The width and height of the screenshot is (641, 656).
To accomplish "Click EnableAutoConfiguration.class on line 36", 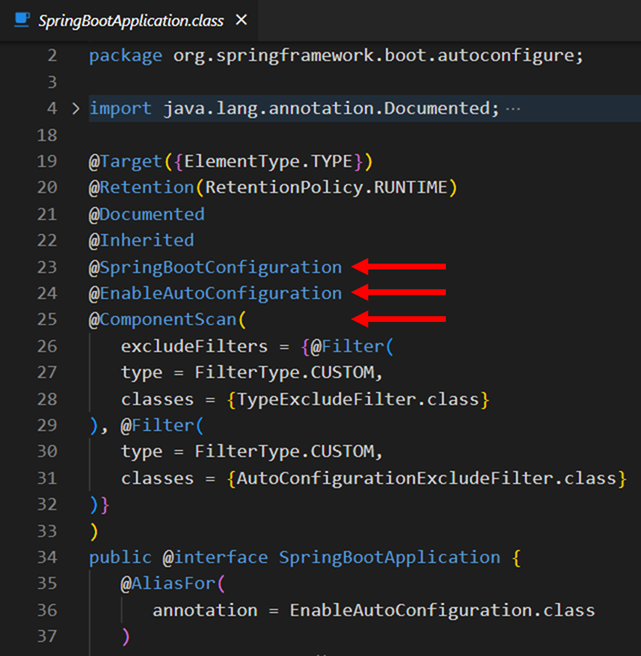I will coord(442,610).
